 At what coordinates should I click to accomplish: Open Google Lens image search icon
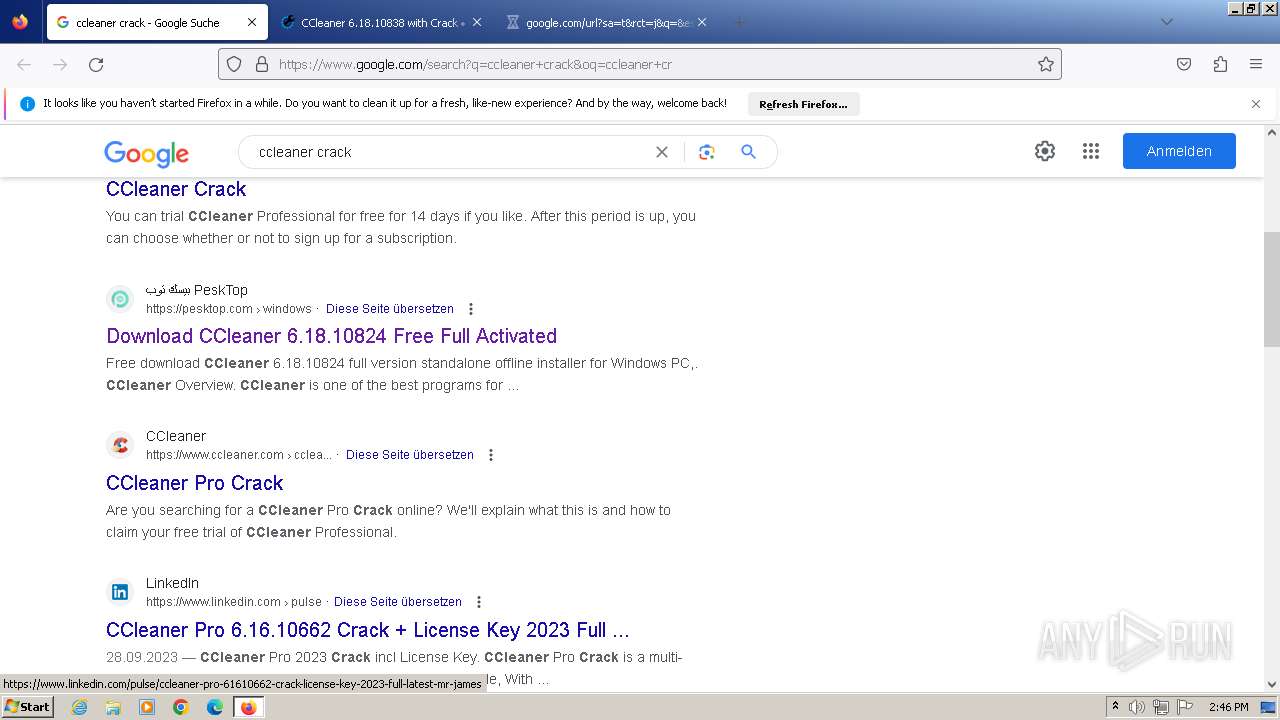(x=707, y=152)
